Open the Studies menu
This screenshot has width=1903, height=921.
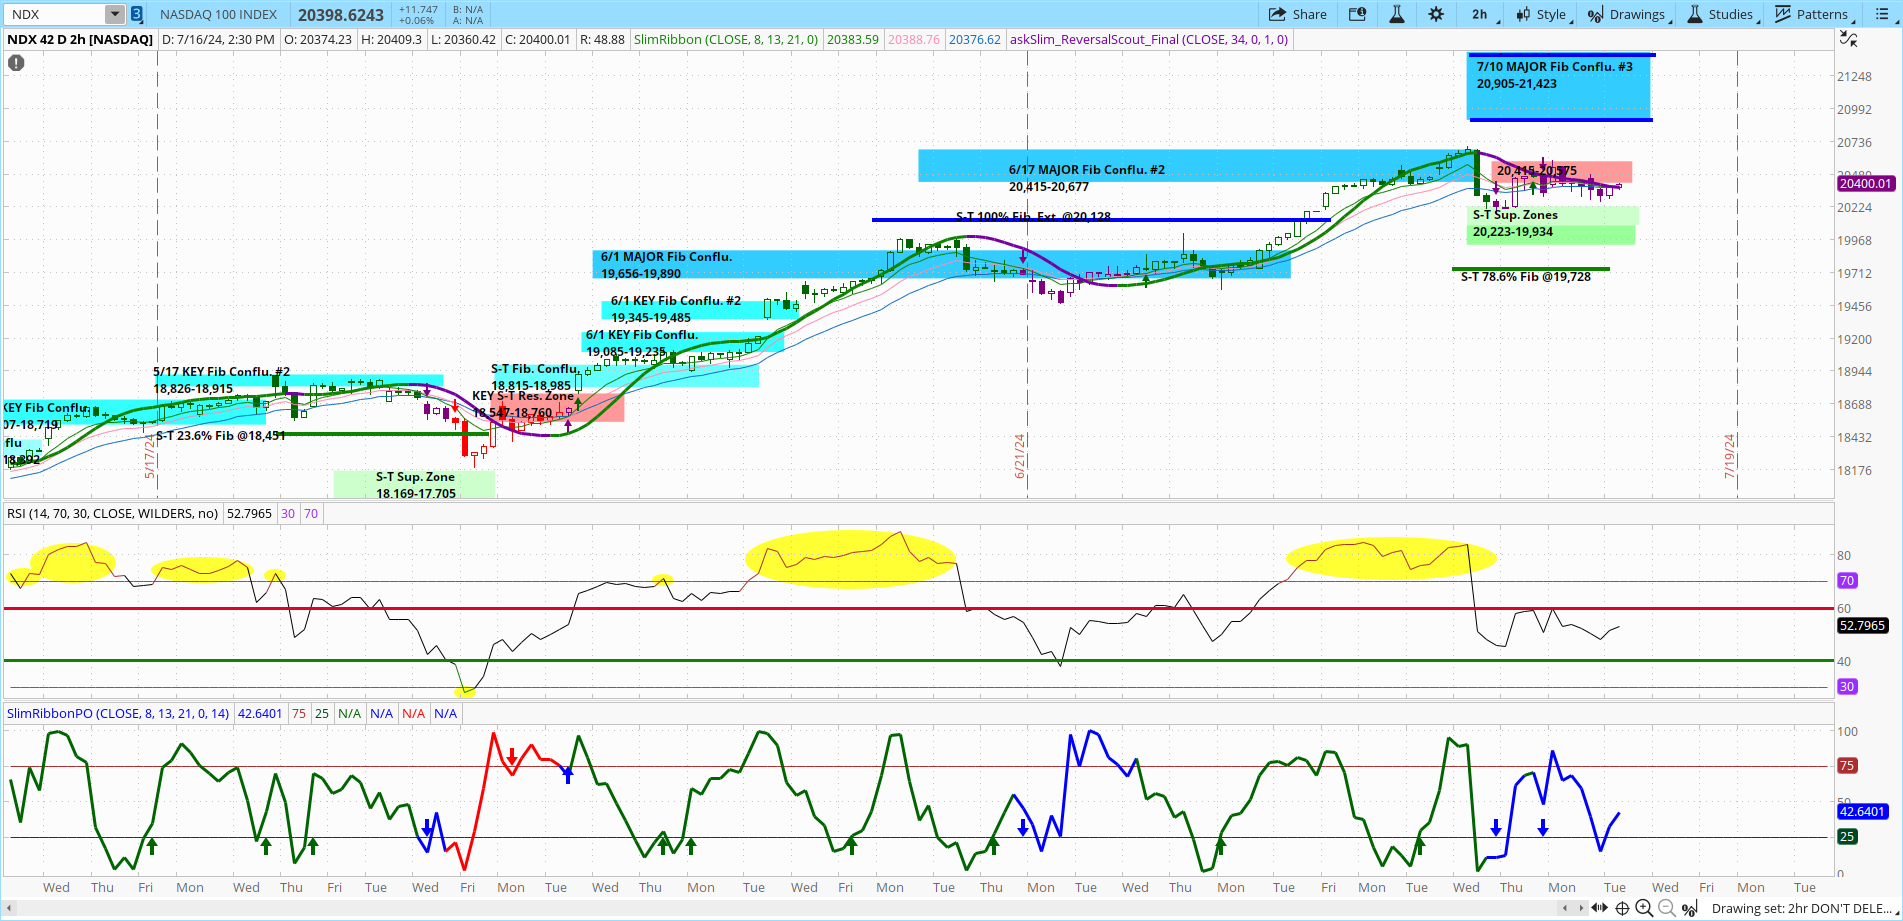point(1722,14)
